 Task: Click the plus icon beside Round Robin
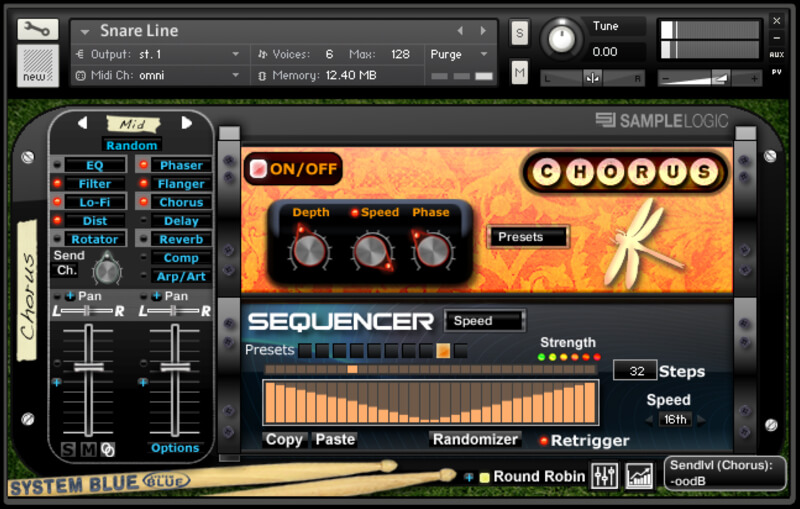(x=468, y=477)
